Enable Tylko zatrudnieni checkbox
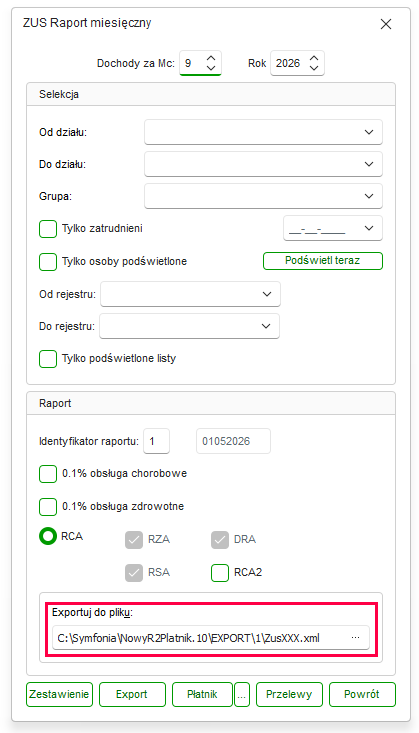This screenshot has height=733, width=419. pyautogui.click(x=48, y=229)
